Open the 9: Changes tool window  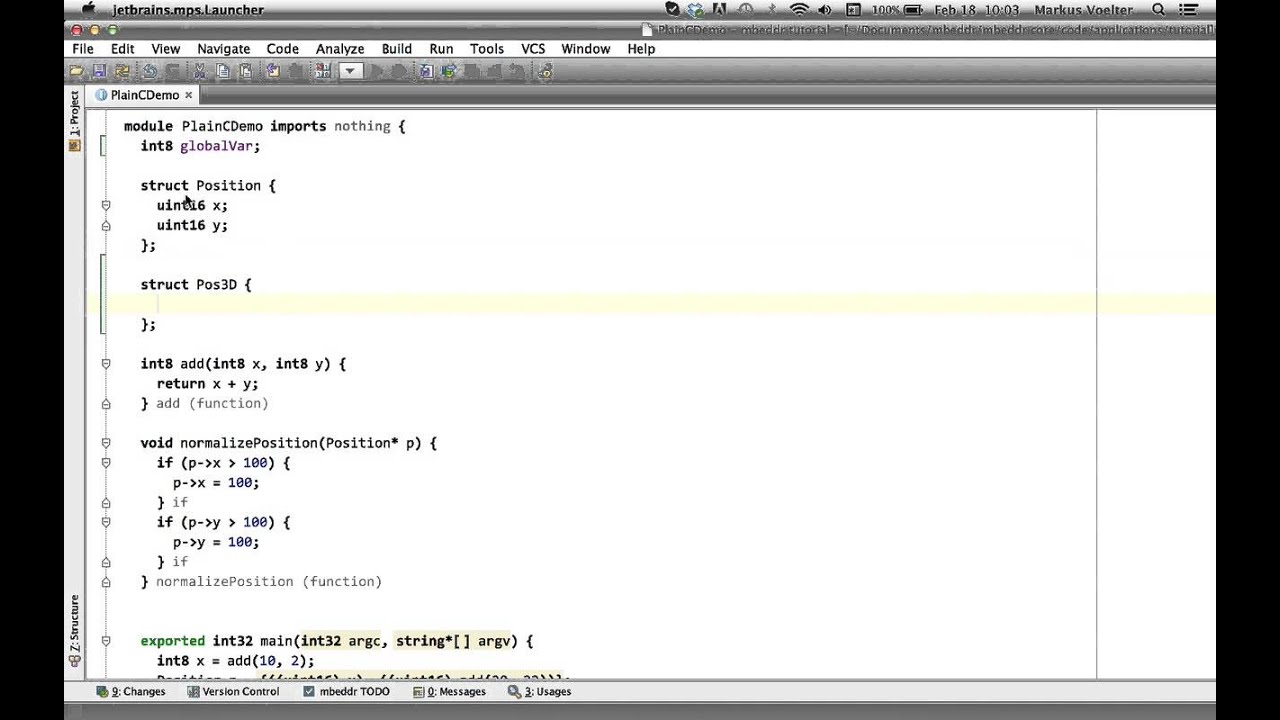(131, 691)
